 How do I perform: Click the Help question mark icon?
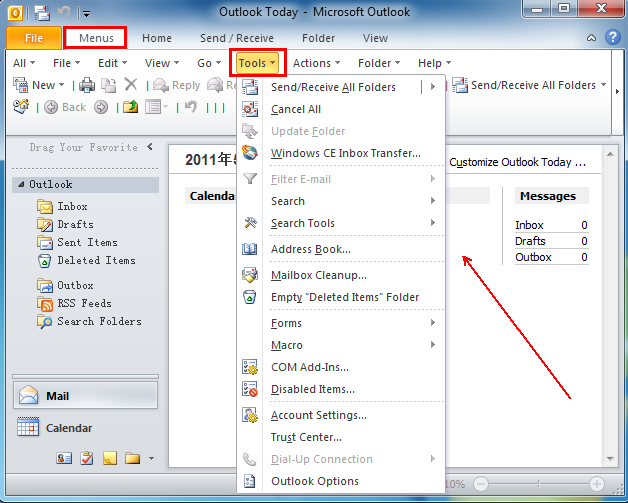[612, 37]
